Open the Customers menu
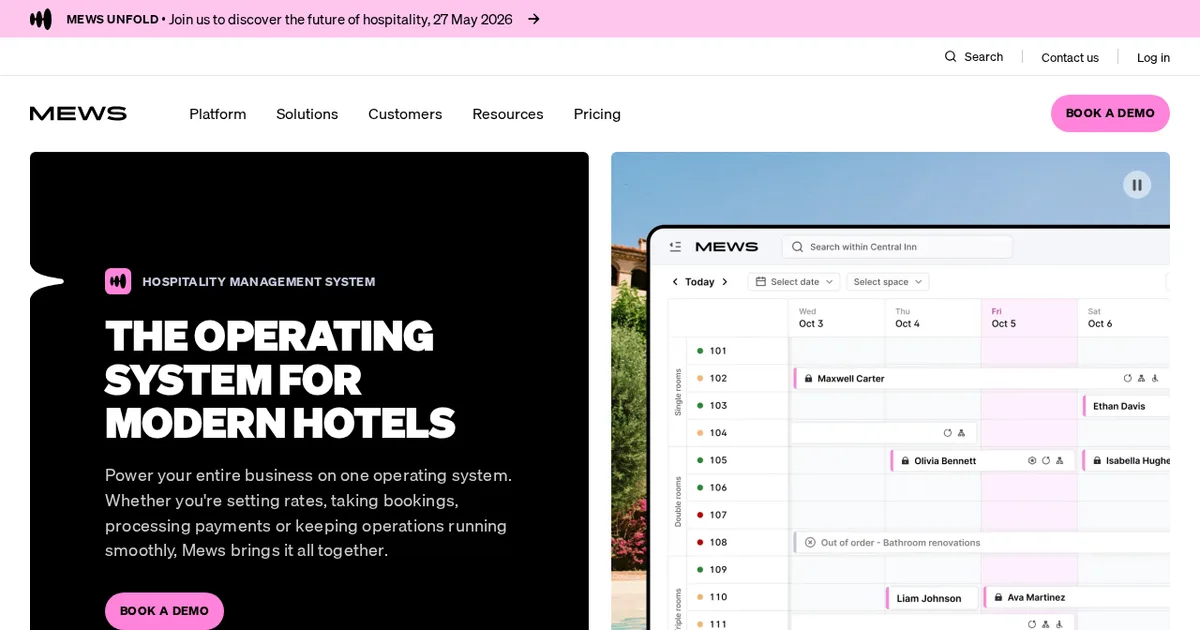Viewport: 1200px width, 630px height. (x=405, y=114)
